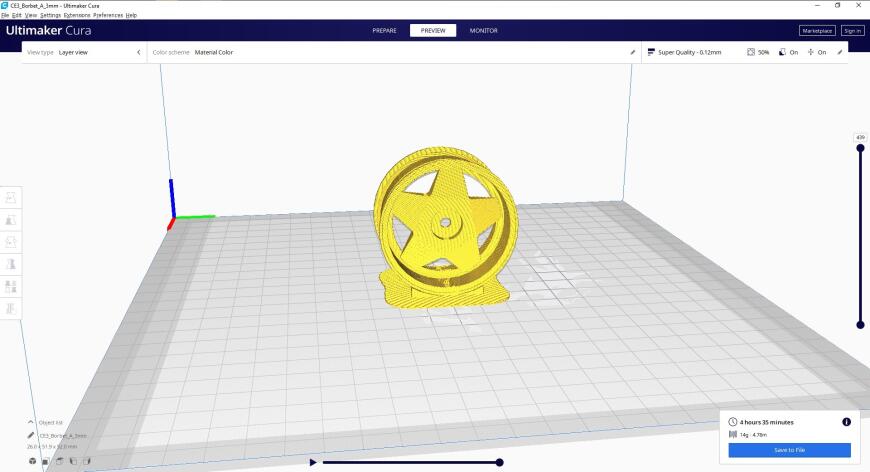Click the Super Quality profile layers icon
870x472 pixels.
click(x=651, y=52)
